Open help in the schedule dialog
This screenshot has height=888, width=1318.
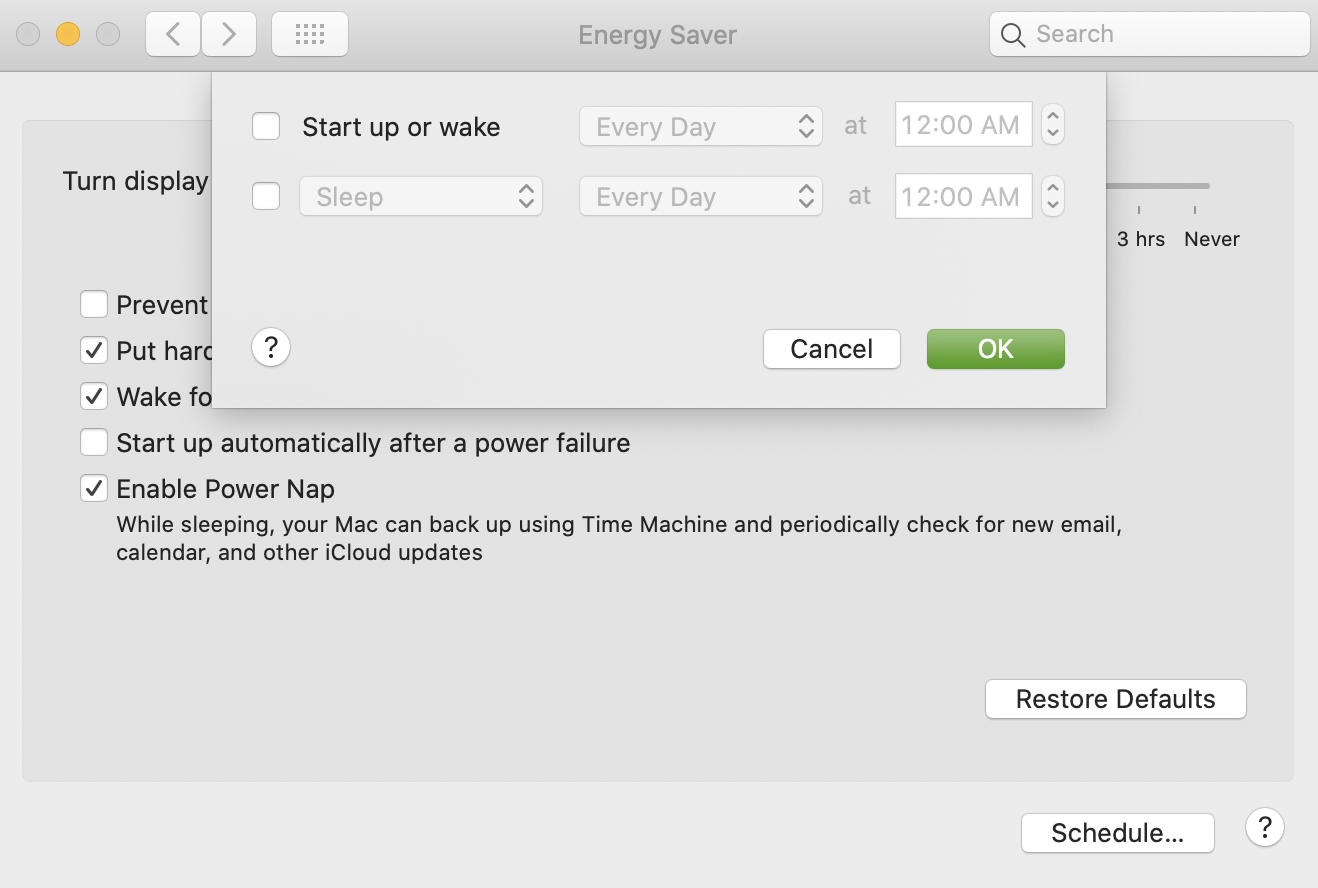[x=271, y=348]
